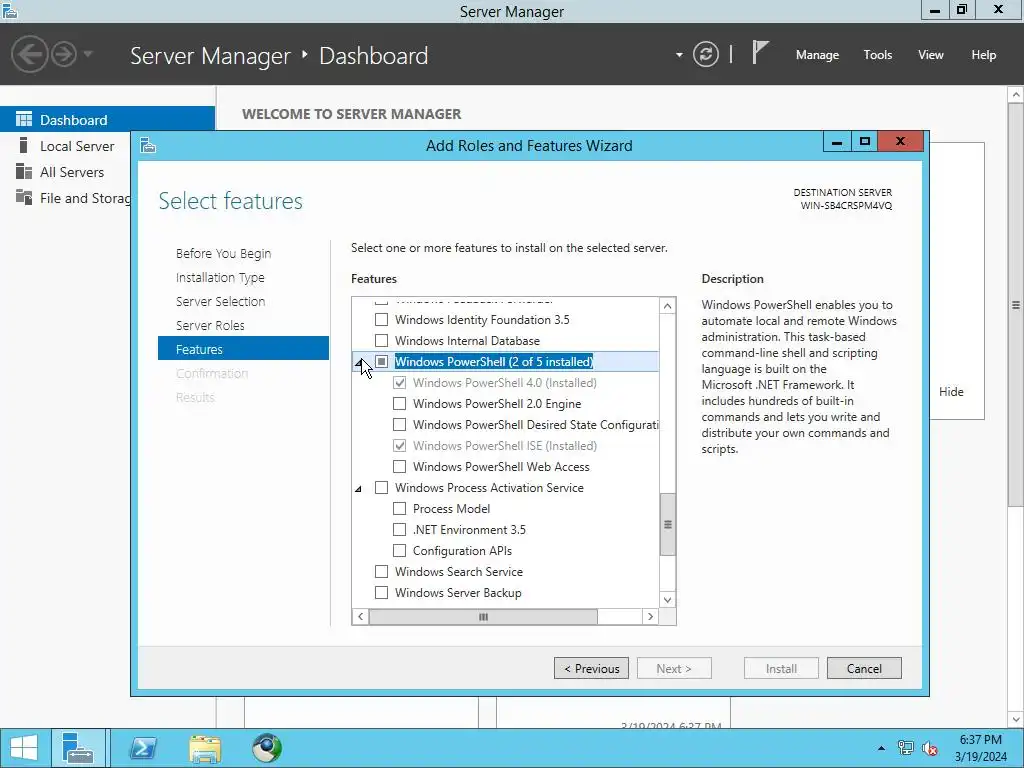Go to the Installation Type step
Screen dimensions: 1024x768
pos(220,278)
